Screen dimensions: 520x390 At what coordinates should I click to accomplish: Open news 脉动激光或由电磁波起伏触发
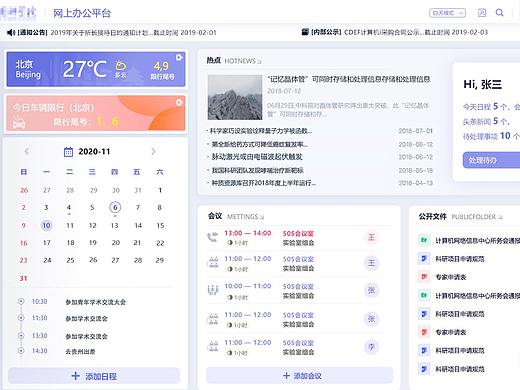pos(257,157)
